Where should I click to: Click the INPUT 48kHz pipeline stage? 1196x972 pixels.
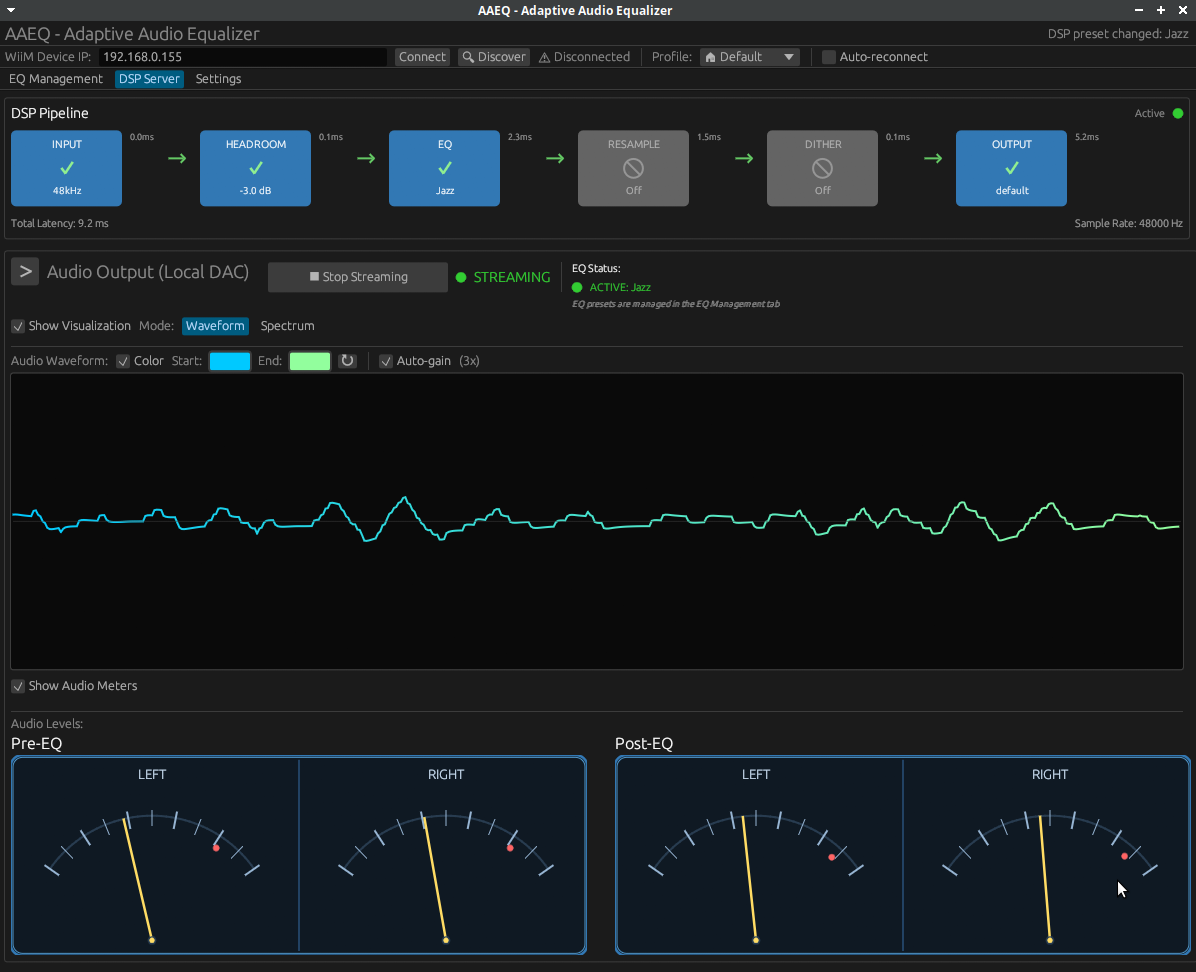pos(66,168)
